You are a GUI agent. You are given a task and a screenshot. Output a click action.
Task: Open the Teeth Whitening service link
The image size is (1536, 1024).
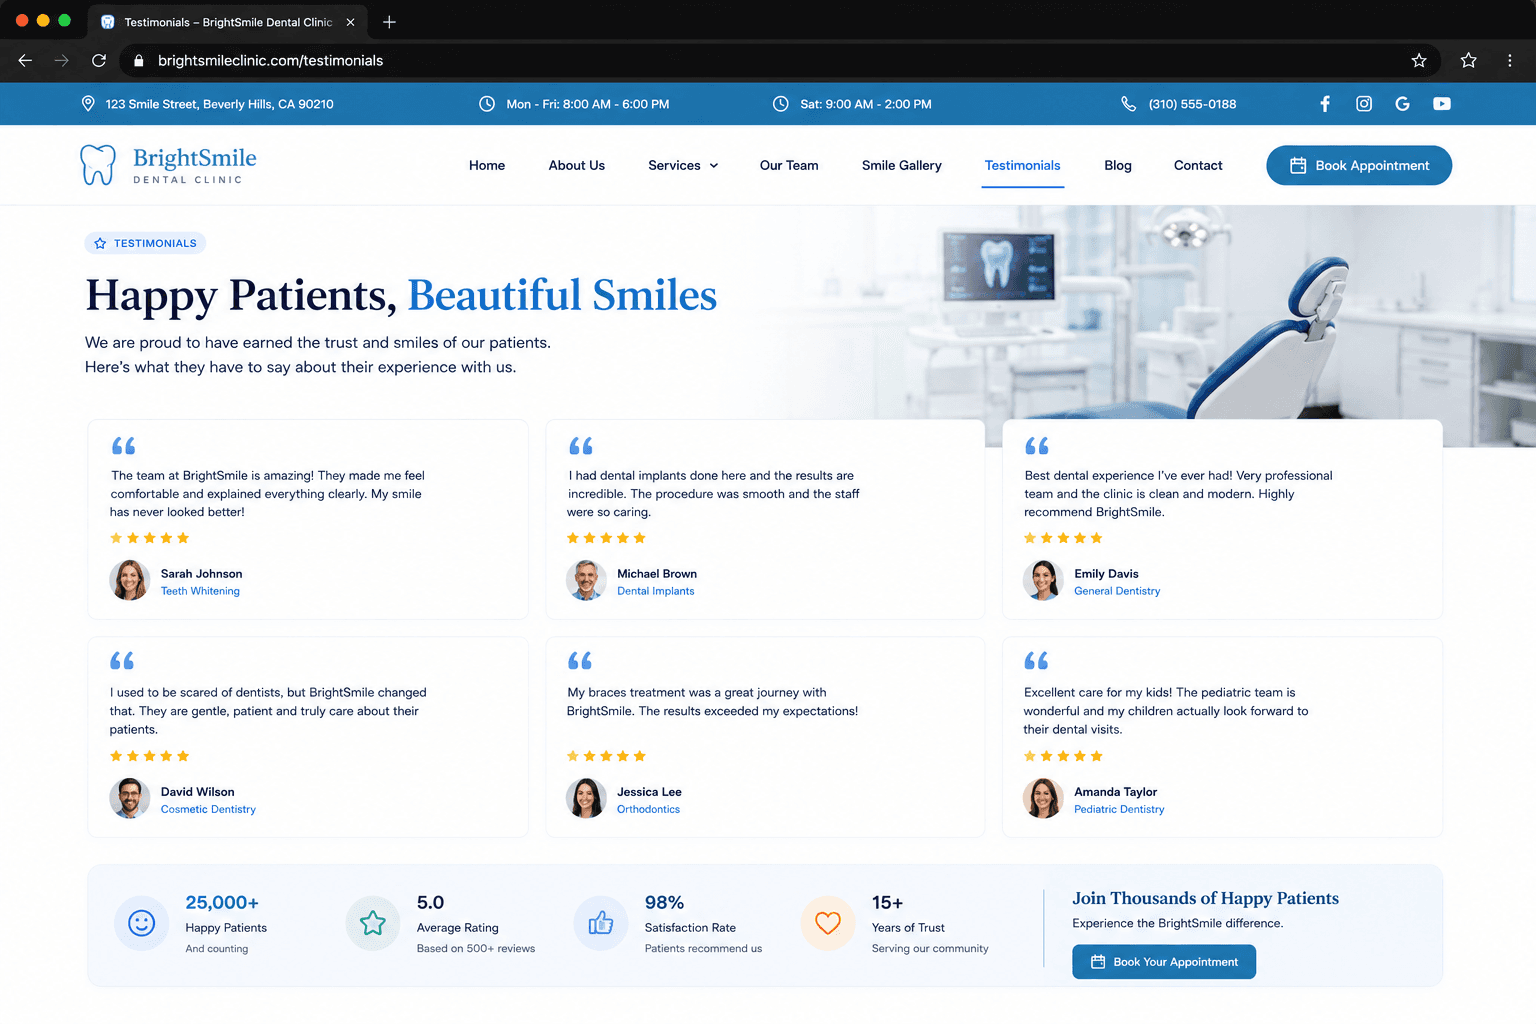tap(200, 591)
